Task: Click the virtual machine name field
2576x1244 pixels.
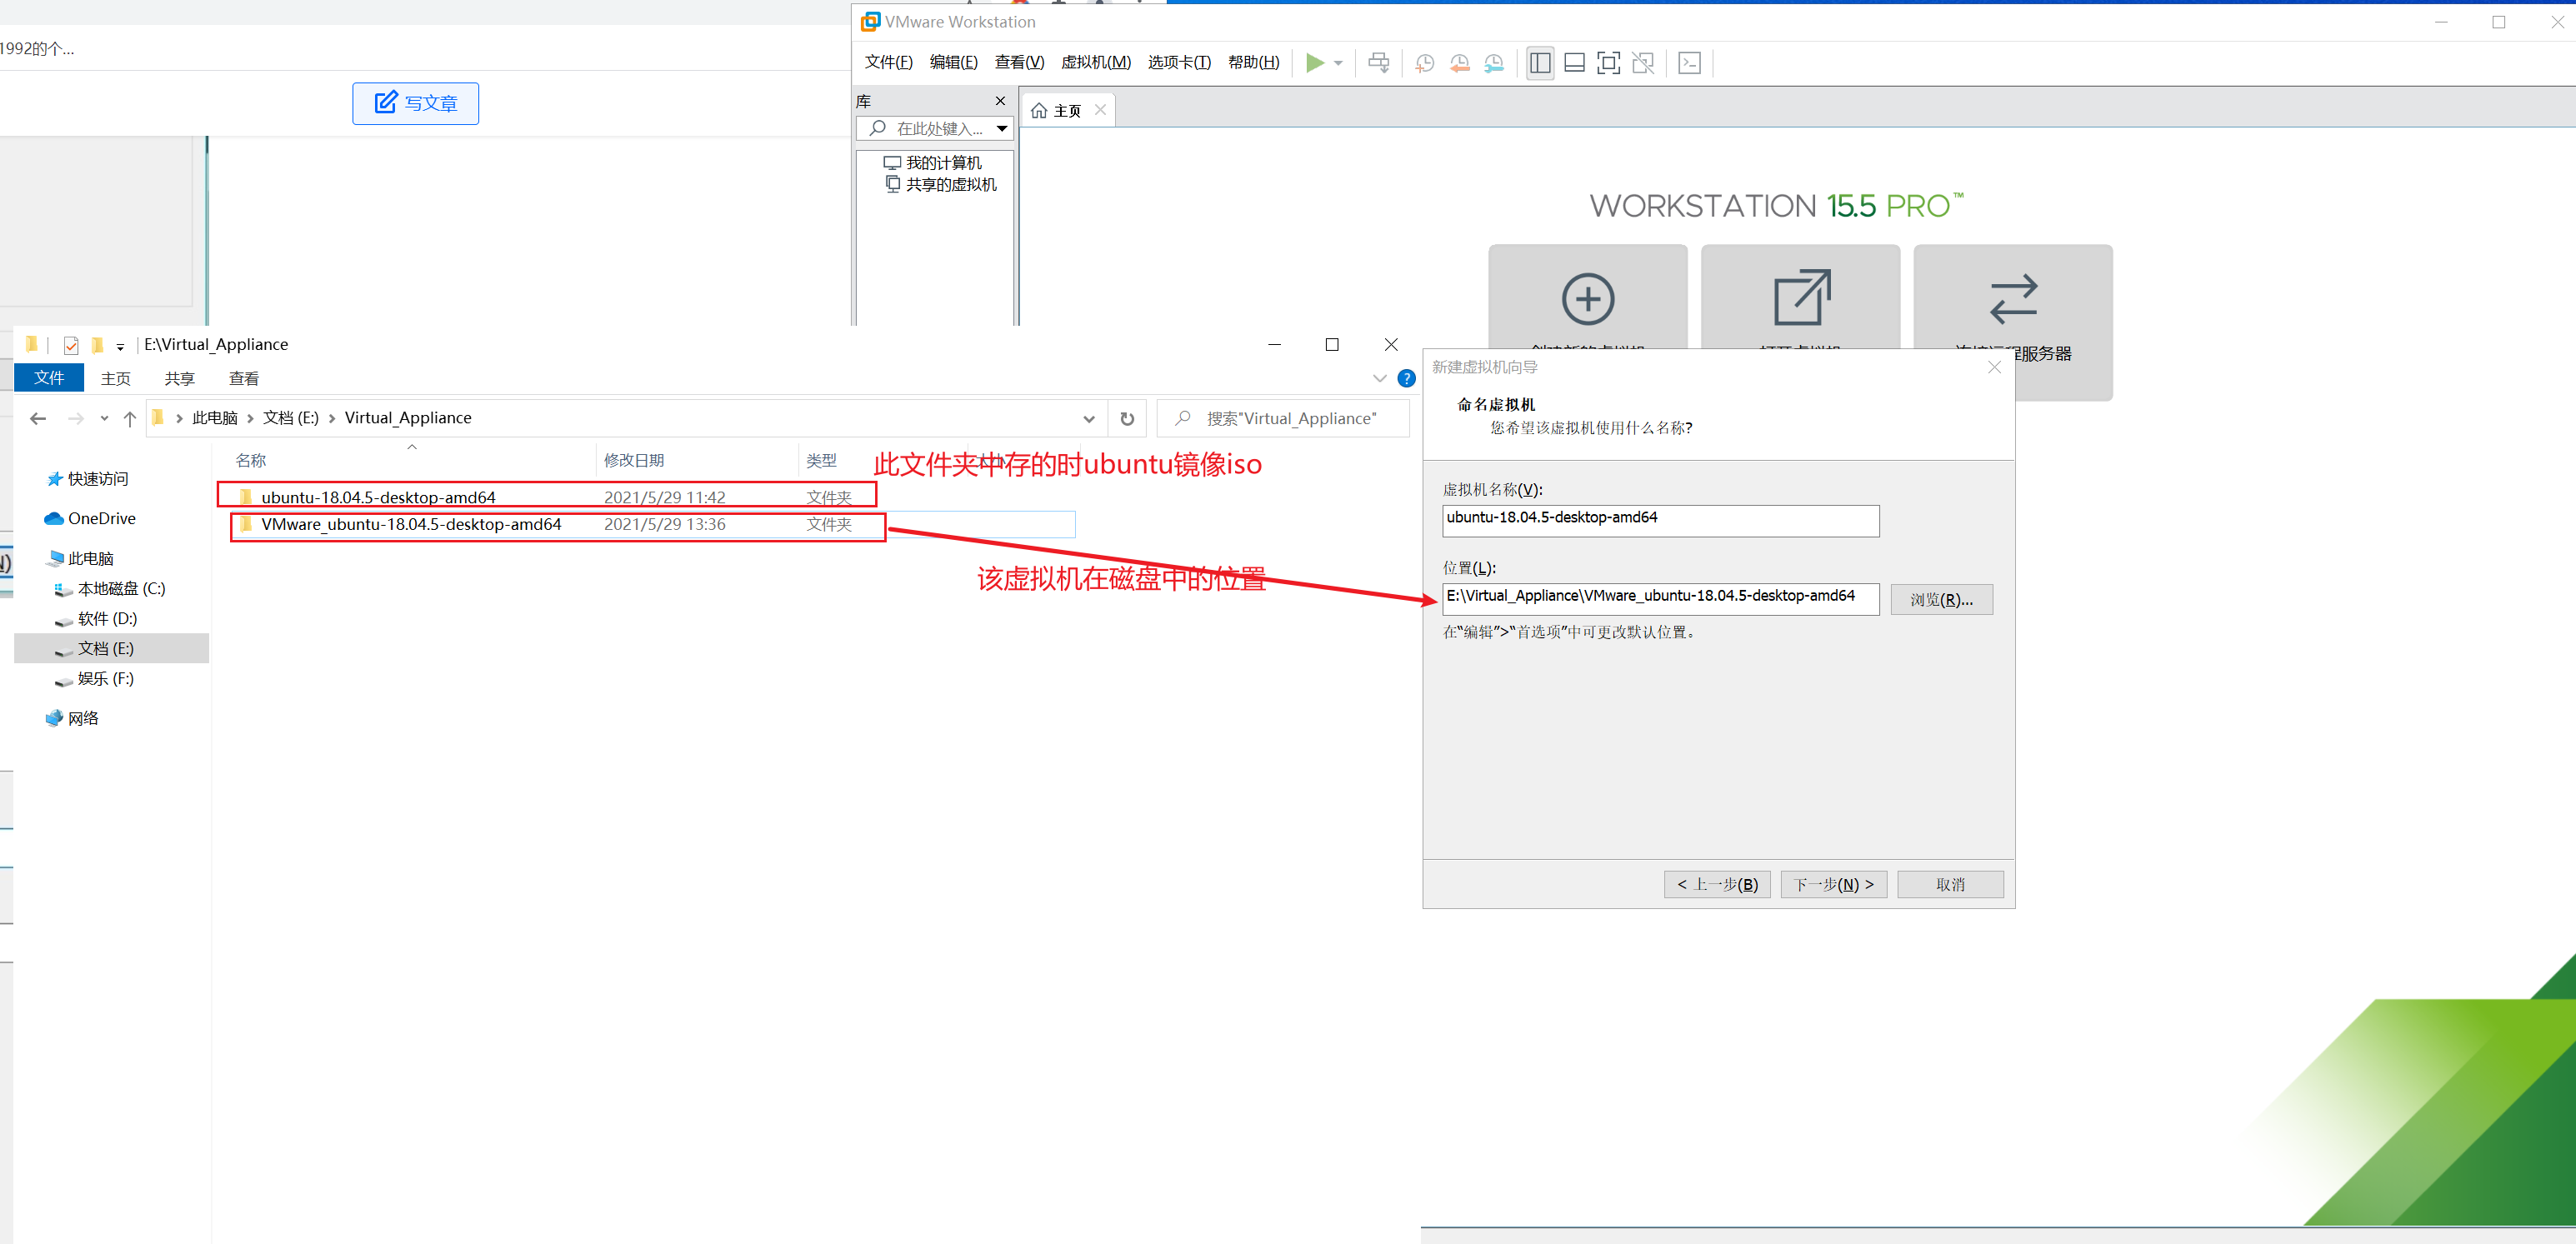Action: tap(1660, 520)
